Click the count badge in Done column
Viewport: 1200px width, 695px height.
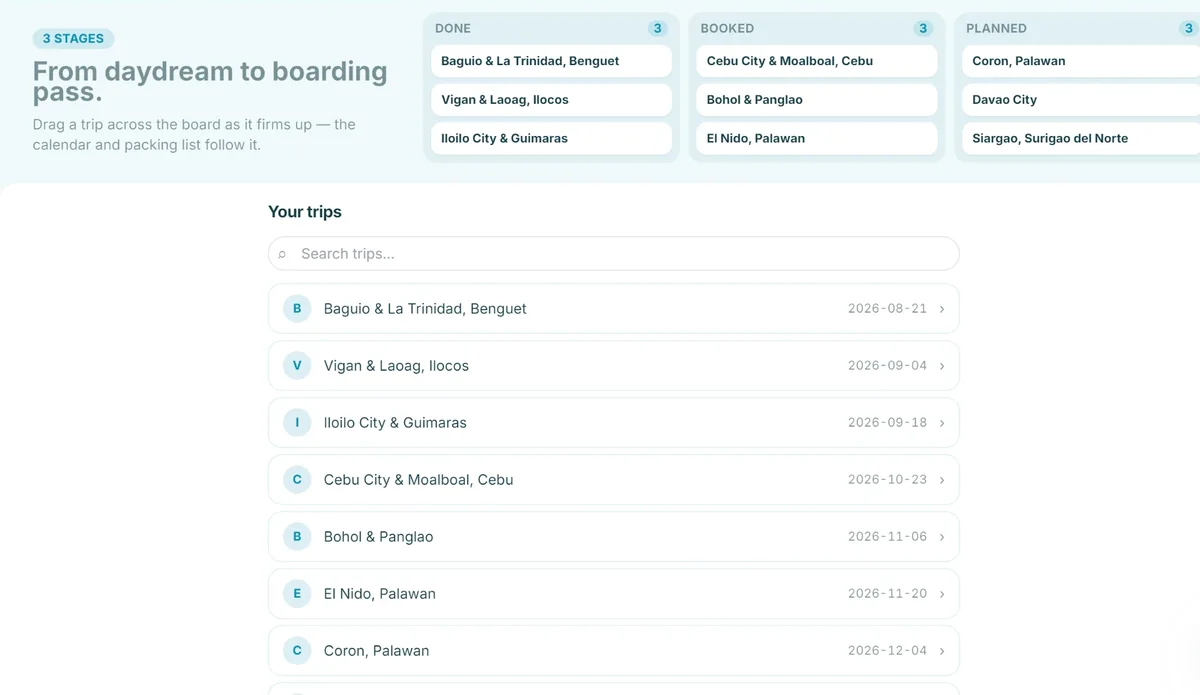coord(657,28)
